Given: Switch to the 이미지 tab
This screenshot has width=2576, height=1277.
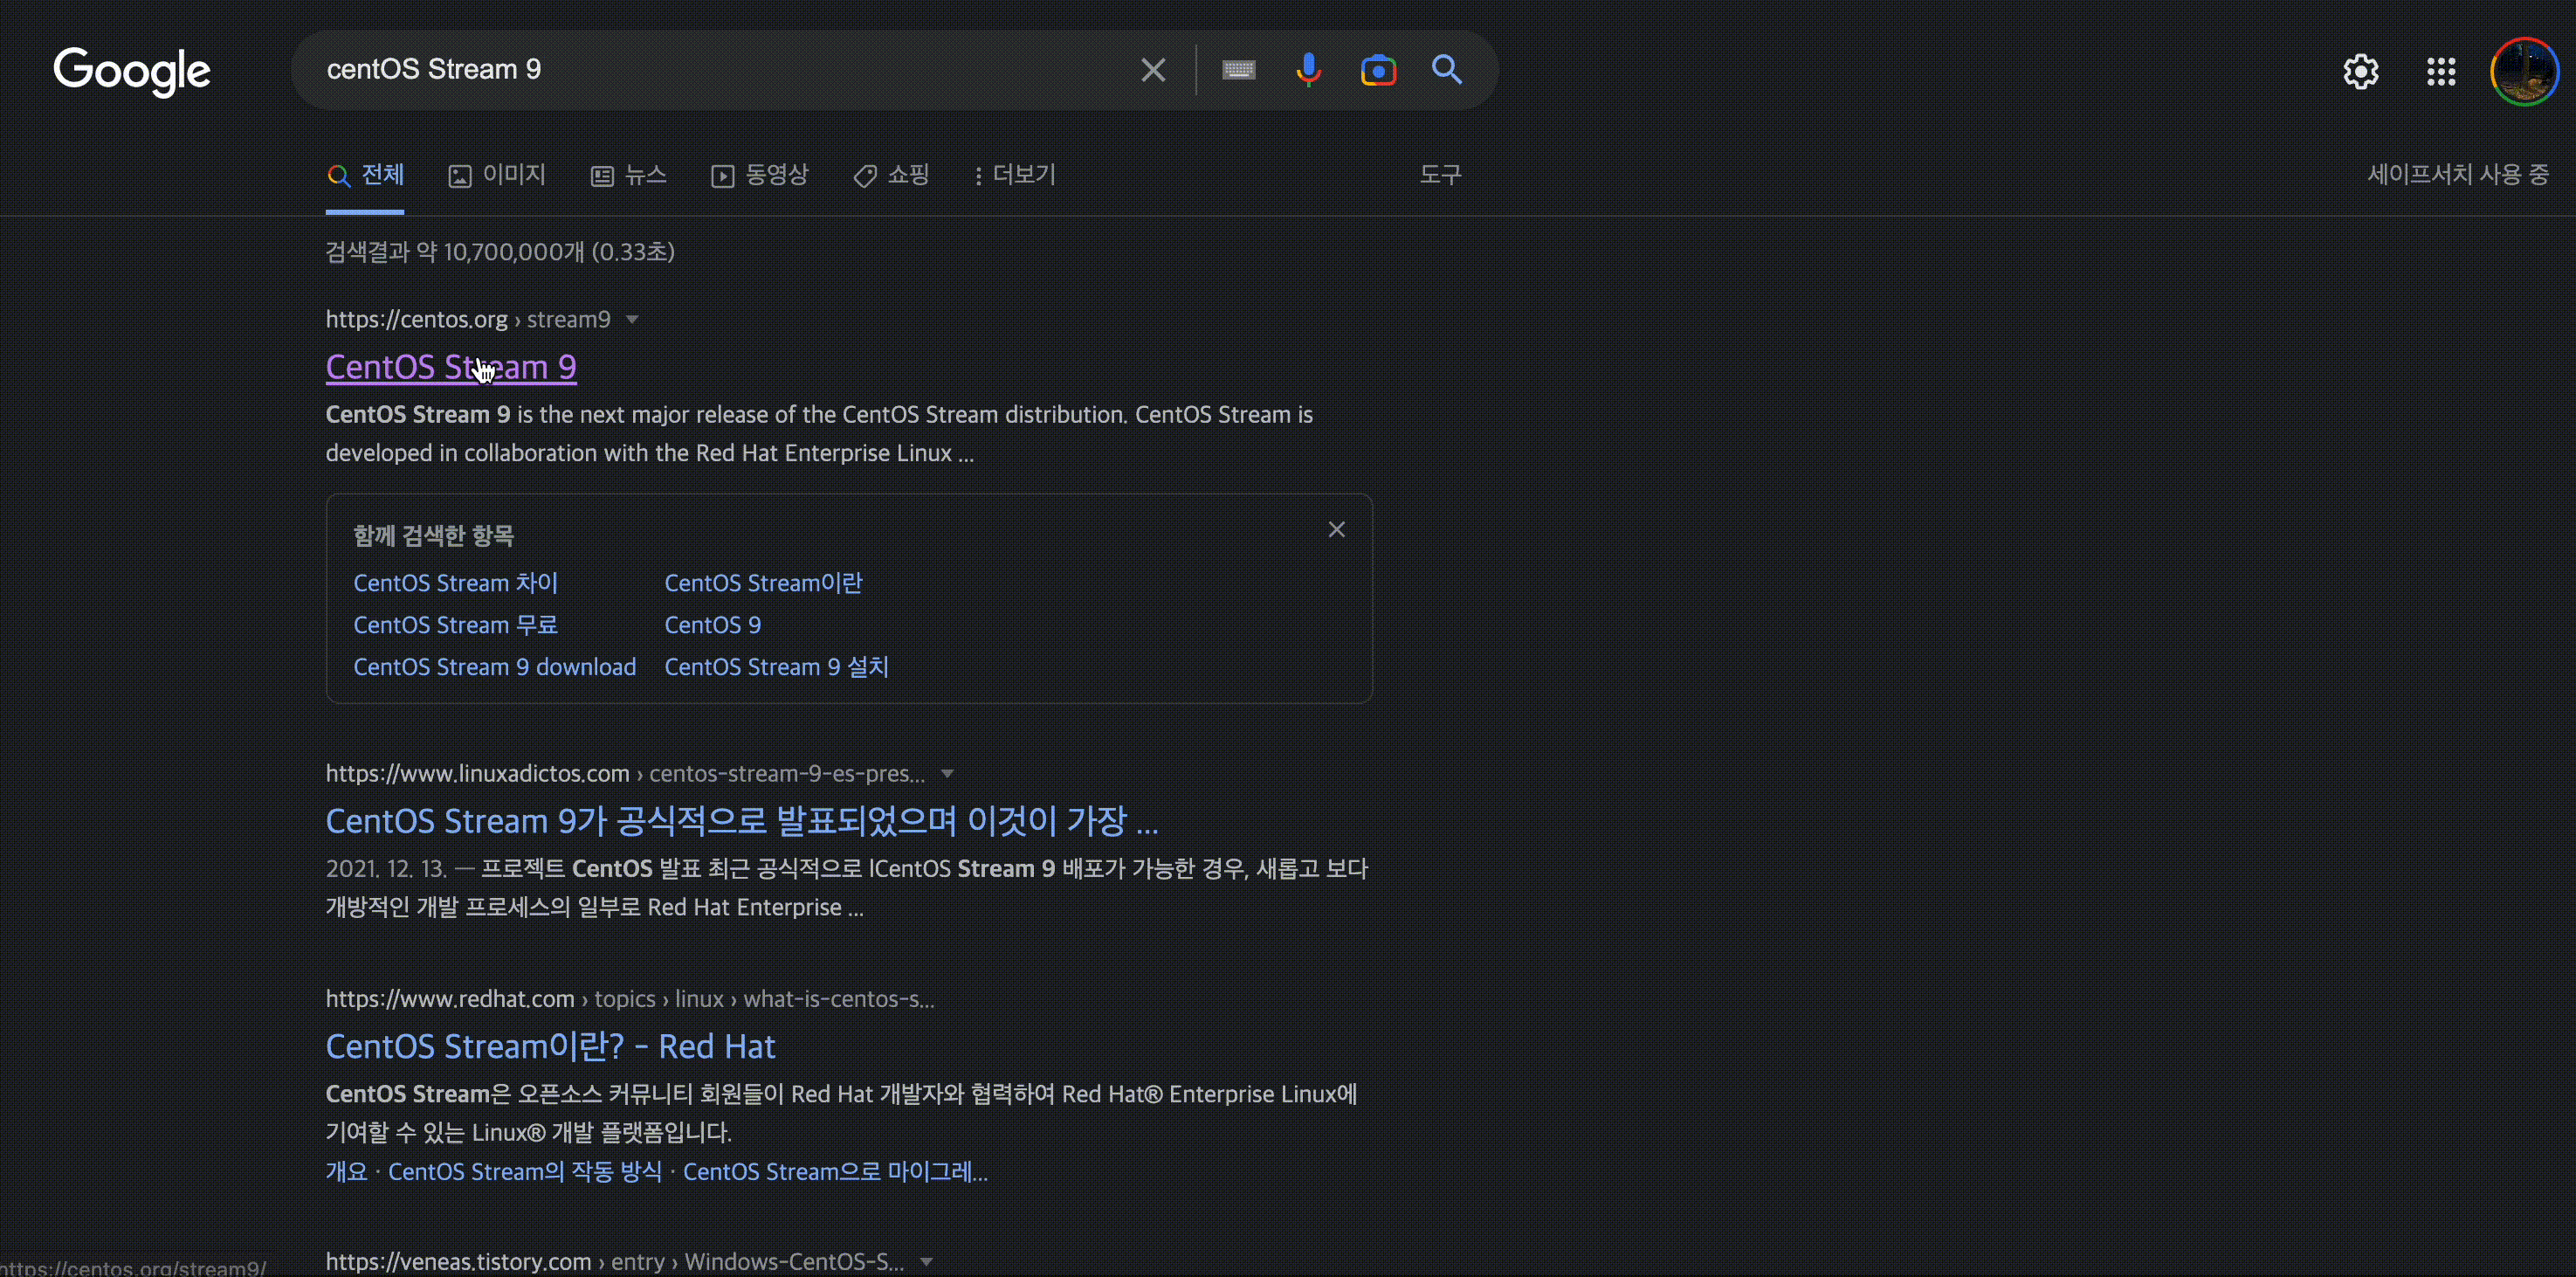Looking at the screenshot, I should point(497,175).
